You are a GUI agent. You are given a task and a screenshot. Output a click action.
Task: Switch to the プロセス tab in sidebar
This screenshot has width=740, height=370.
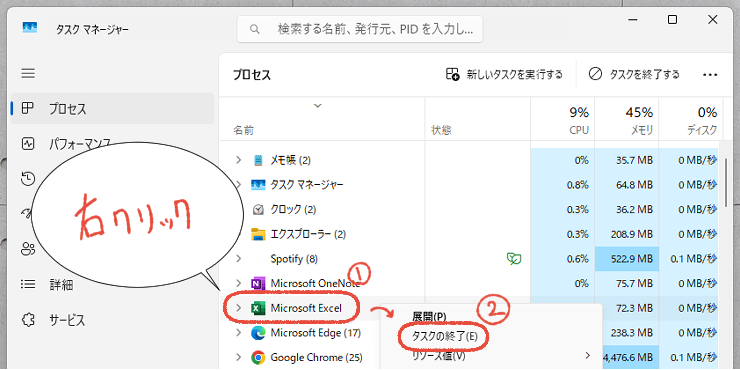pos(112,109)
